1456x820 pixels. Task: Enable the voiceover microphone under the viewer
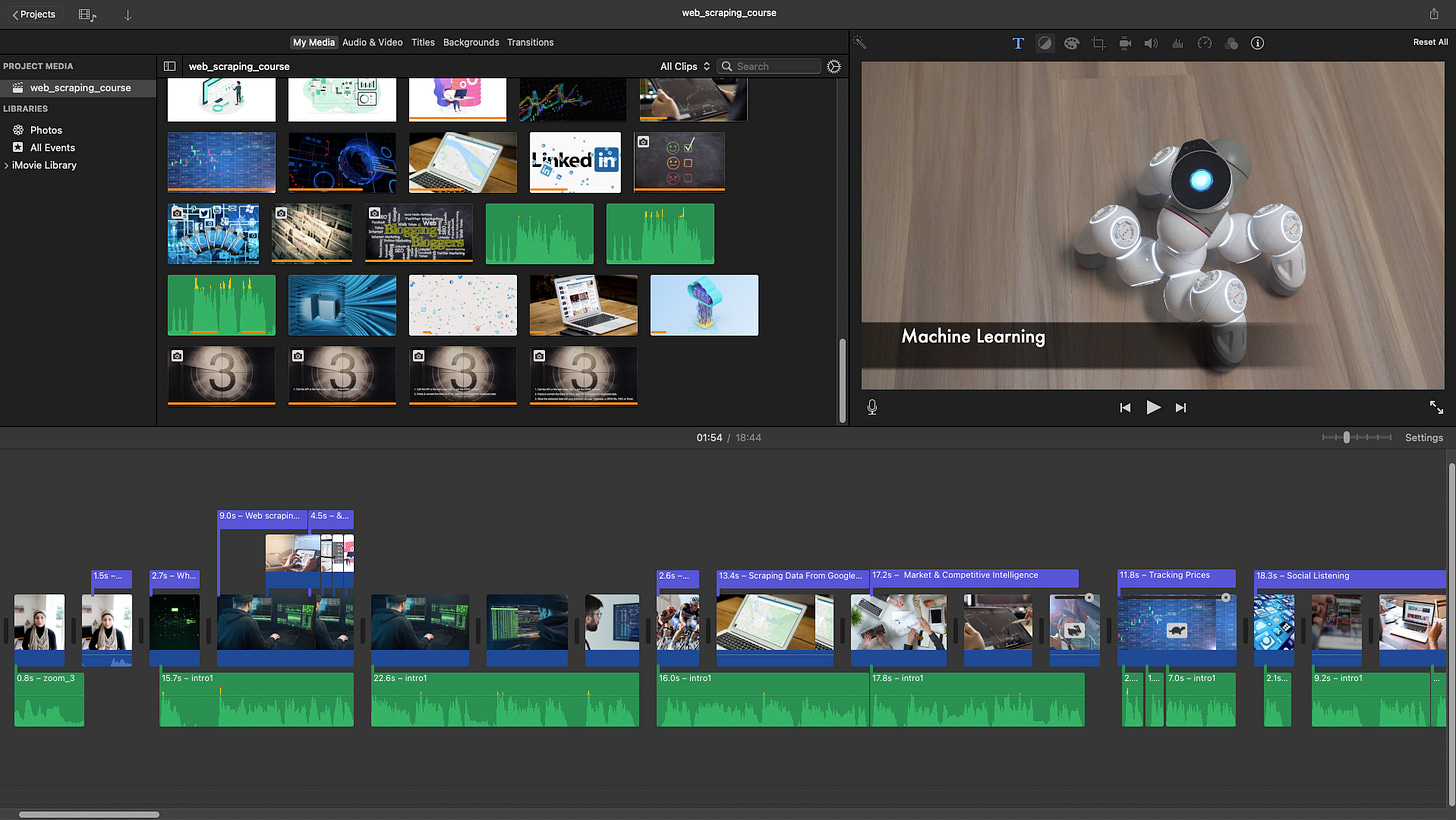(871, 407)
